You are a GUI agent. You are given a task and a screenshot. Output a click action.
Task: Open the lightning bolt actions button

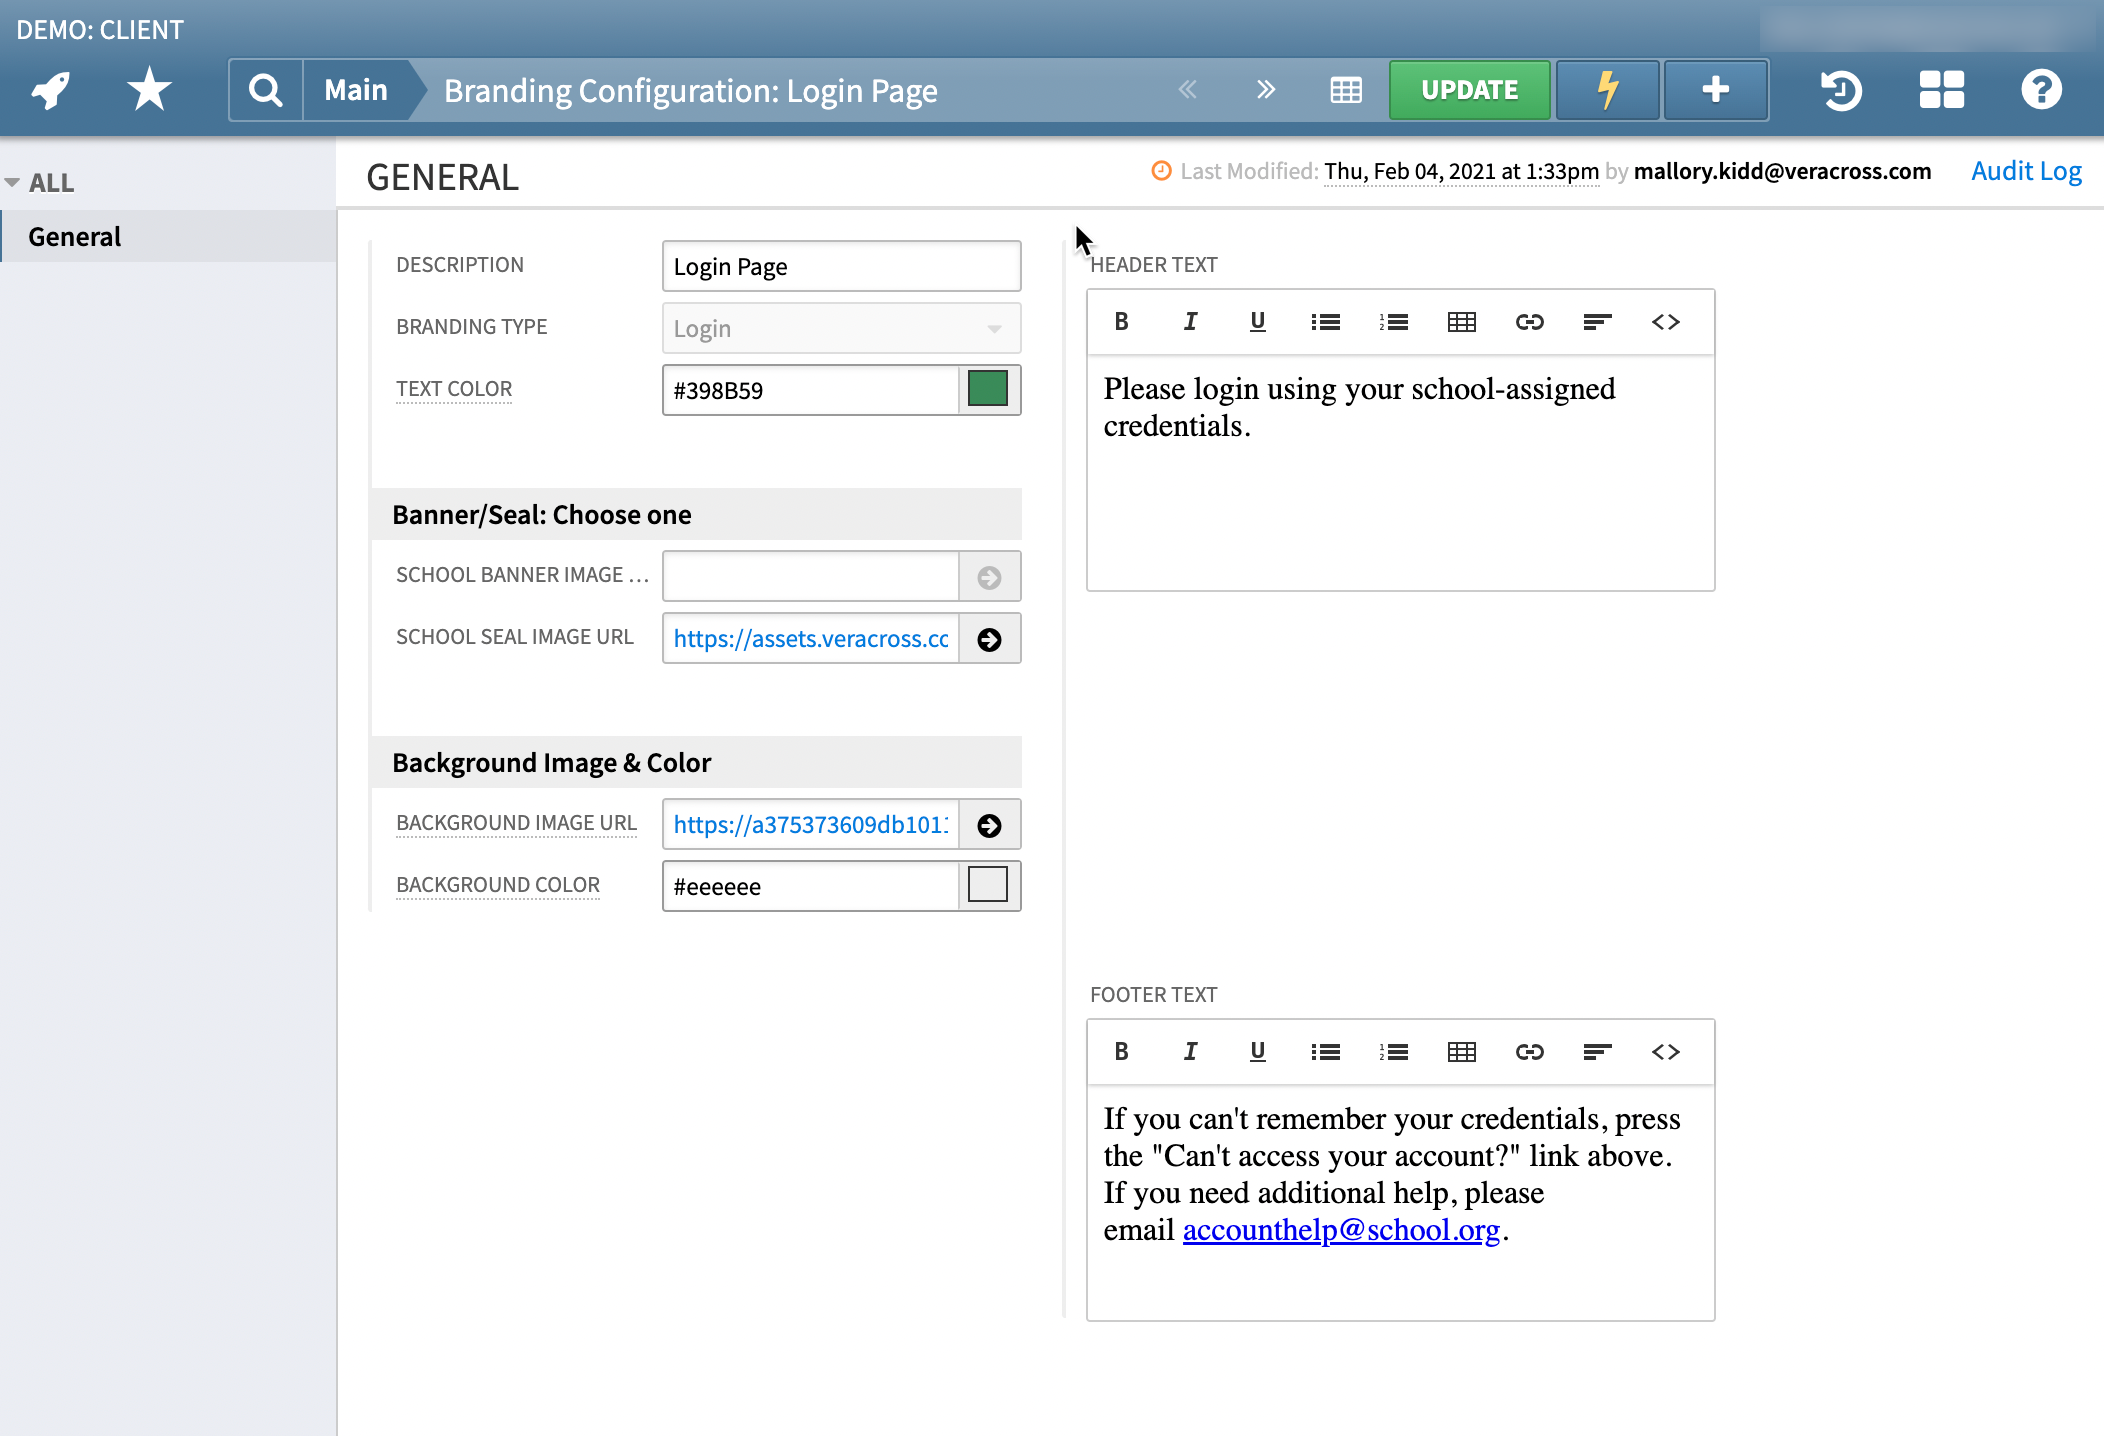pos(1607,90)
